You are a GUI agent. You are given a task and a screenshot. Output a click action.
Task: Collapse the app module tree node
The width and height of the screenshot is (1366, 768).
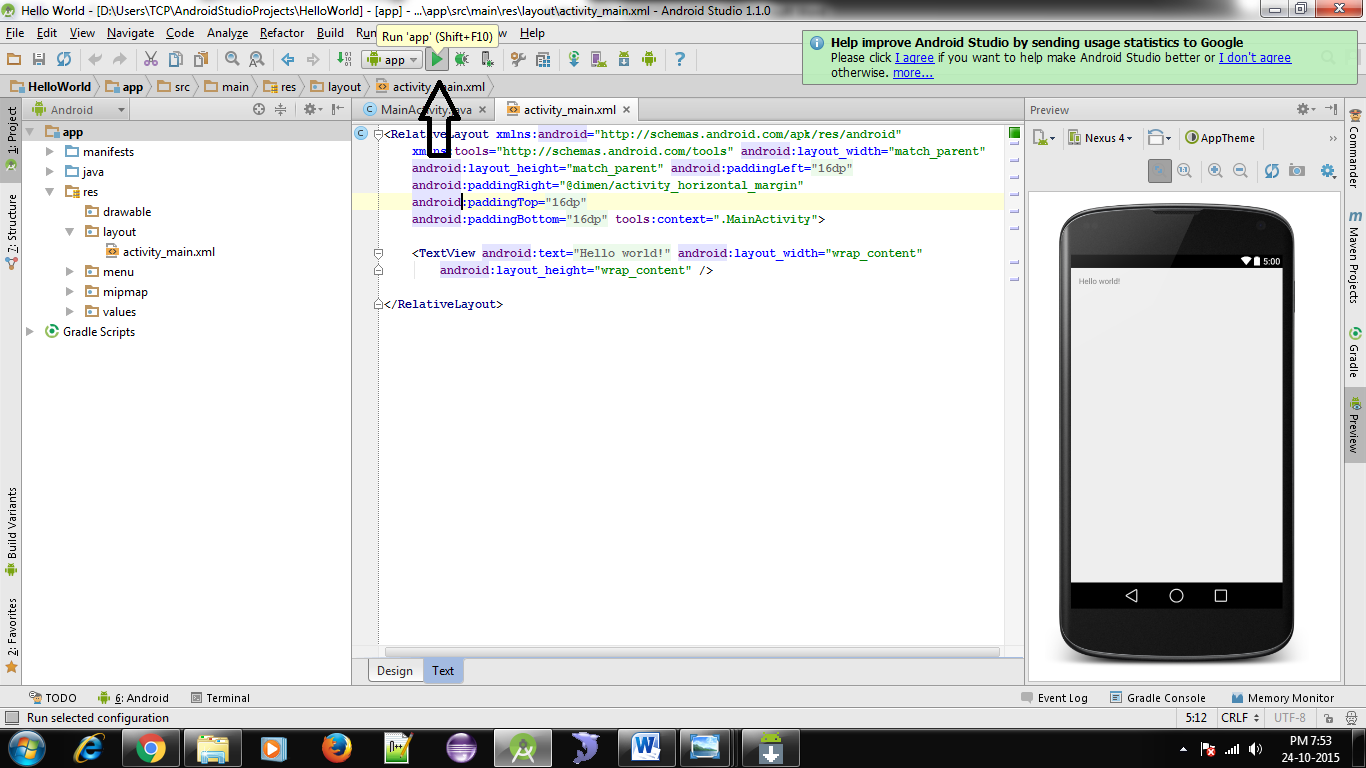click(31, 132)
